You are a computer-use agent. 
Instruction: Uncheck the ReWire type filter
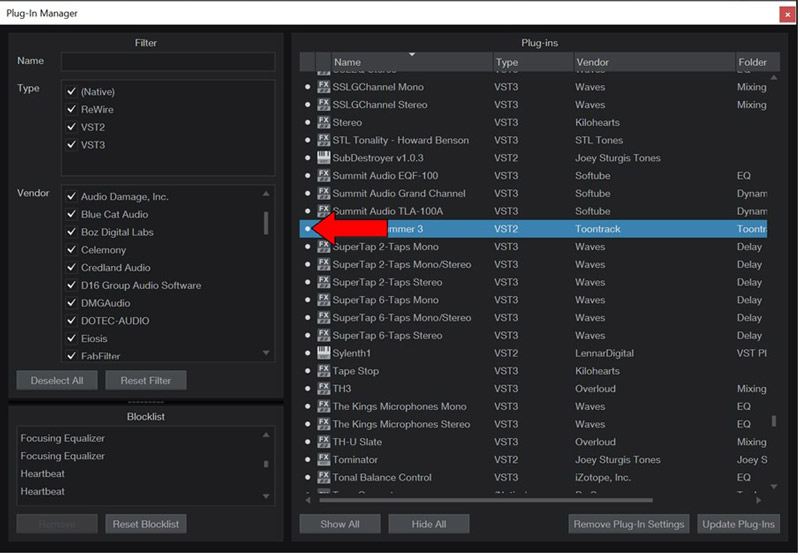pos(71,109)
